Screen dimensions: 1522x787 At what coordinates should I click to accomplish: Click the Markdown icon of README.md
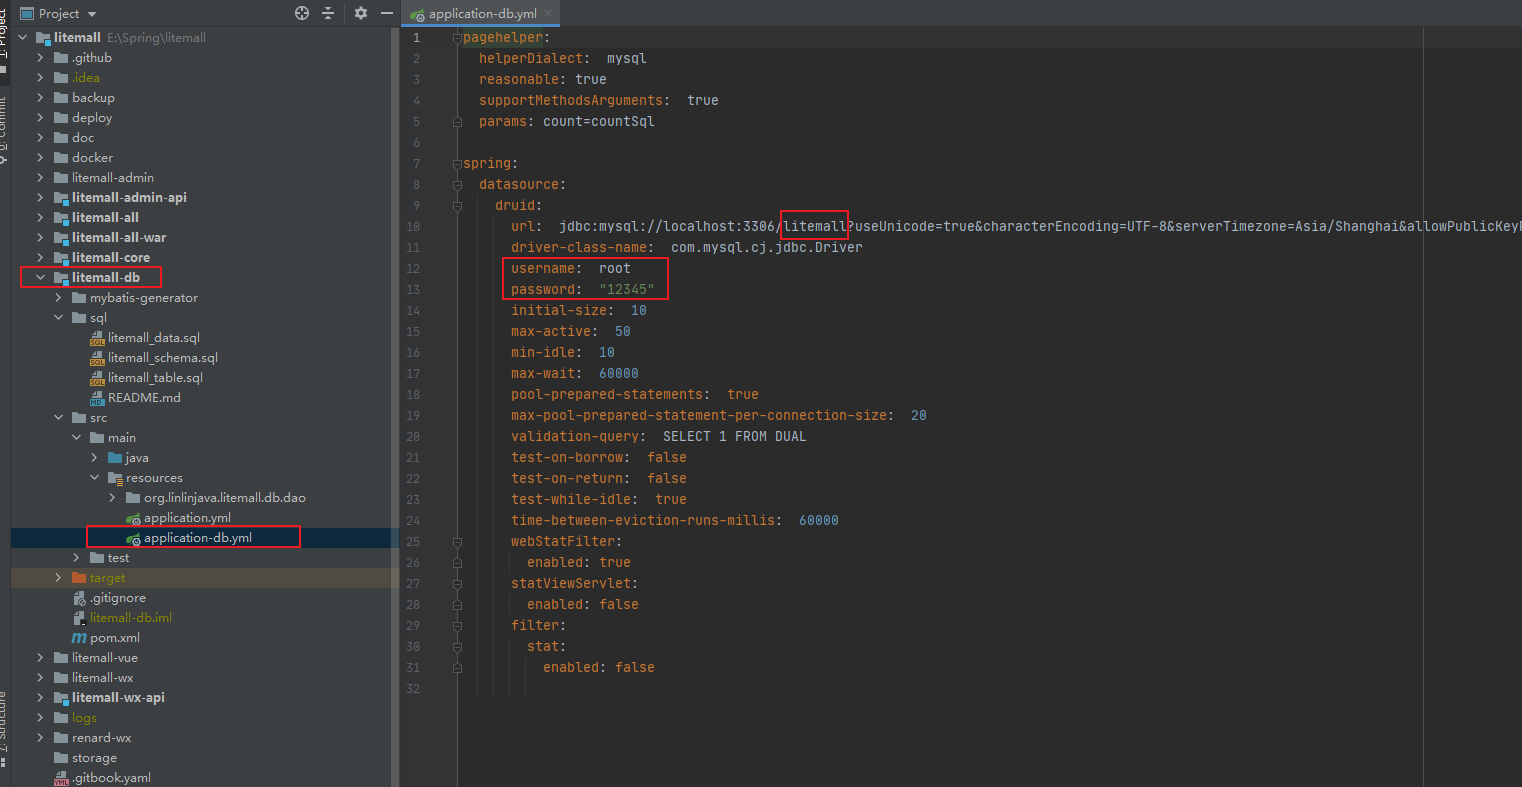[x=97, y=398]
